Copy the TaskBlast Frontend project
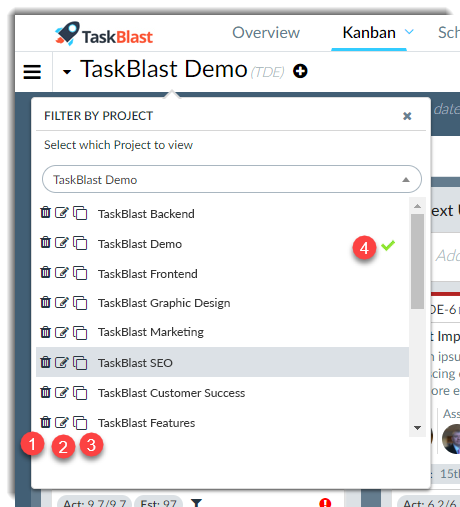Image resolution: width=460 pixels, height=507 pixels. coord(80,273)
